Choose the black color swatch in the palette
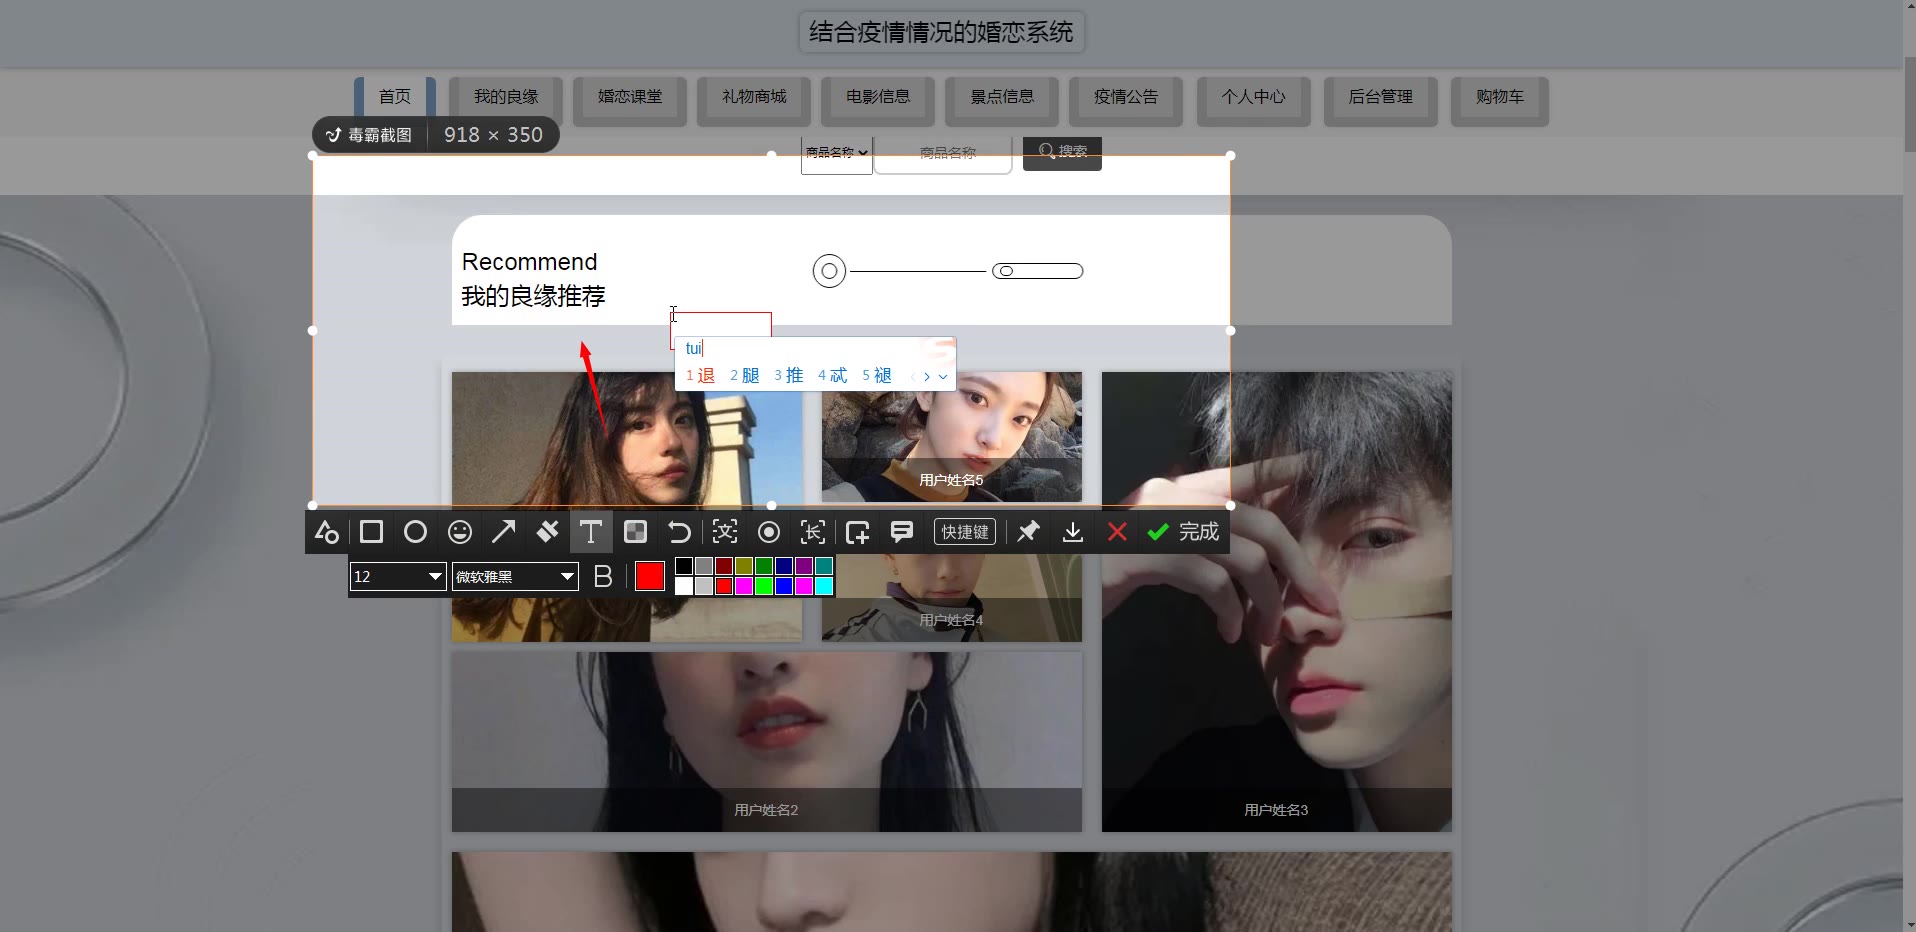1916x932 pixels. coord(684,566)
